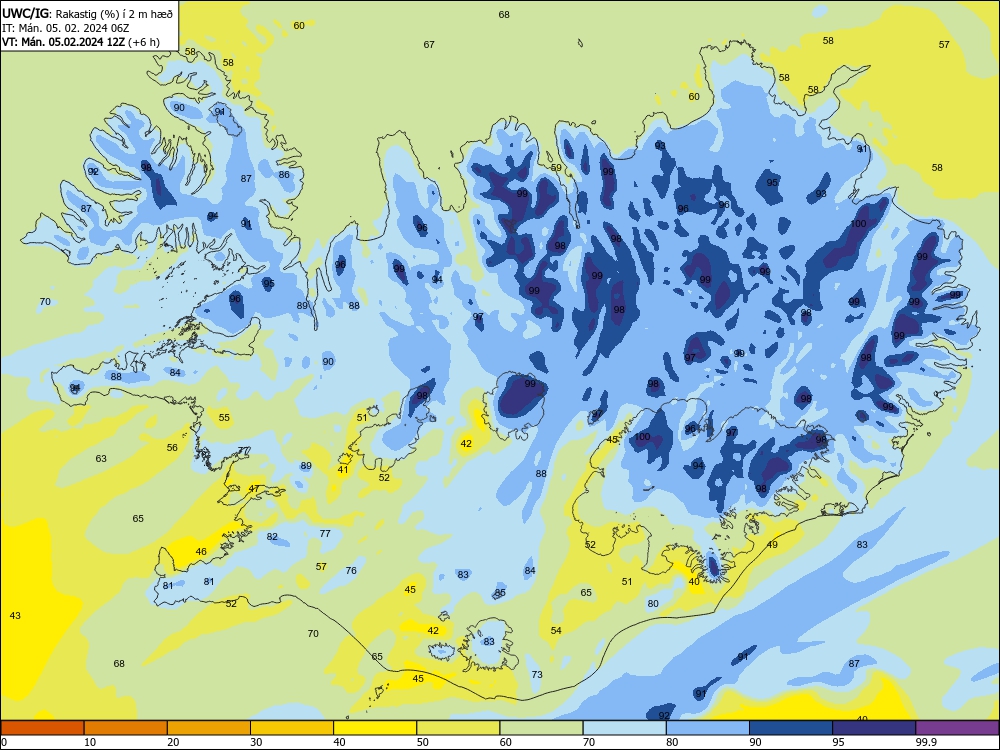Click the map value '82' on the map
This screenshot has width=1000, height=750.
[x=272, y=537]
